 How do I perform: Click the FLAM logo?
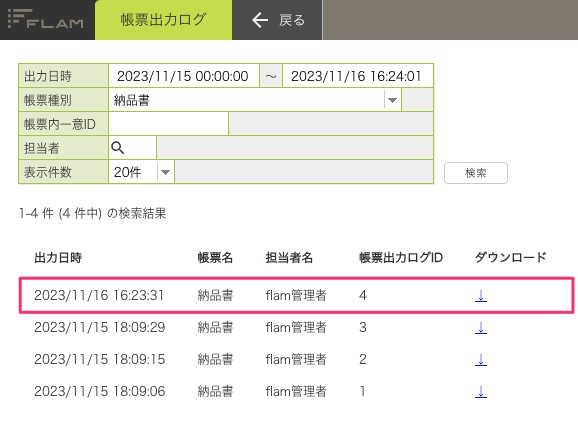46,20
